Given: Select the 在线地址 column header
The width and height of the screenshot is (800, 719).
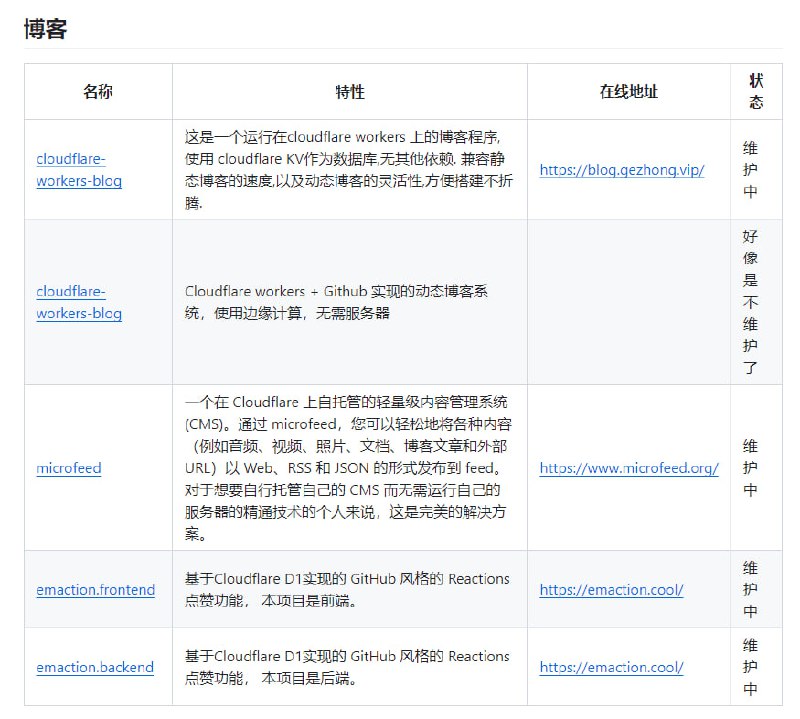Looking at the screenshot, I should point(629,91).
